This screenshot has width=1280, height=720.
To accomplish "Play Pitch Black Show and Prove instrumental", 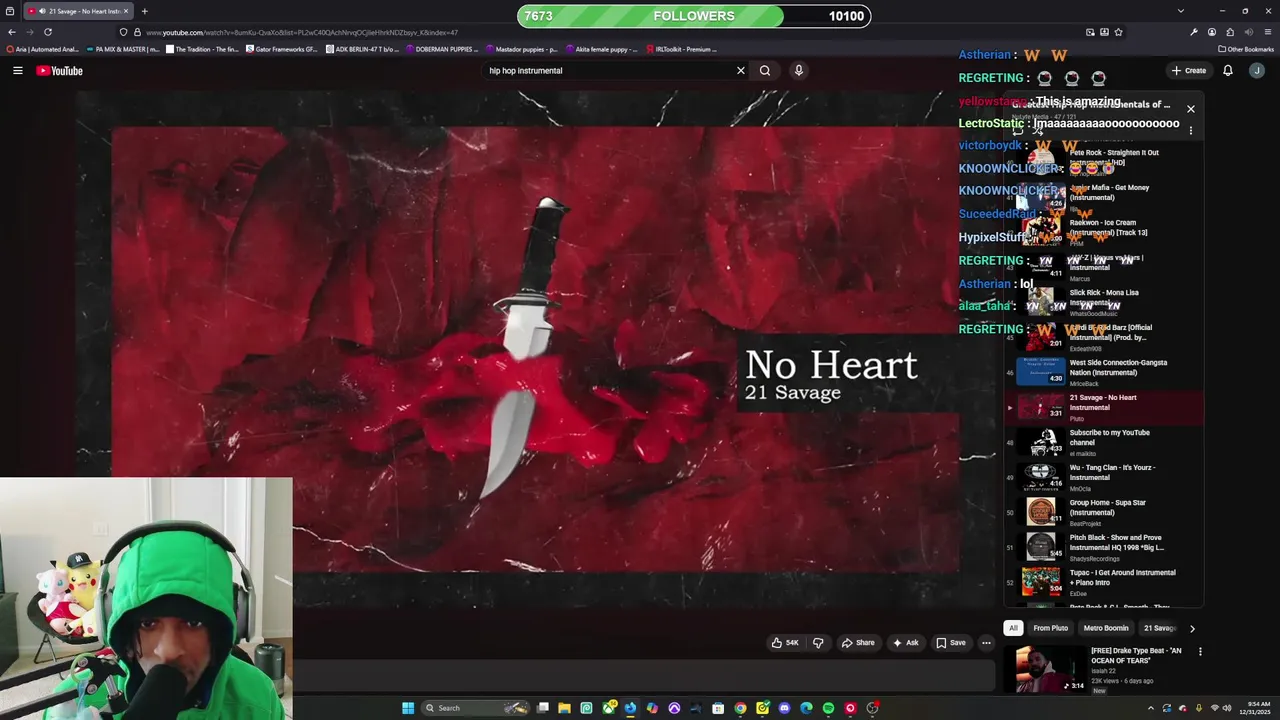I will [1104, 547].
